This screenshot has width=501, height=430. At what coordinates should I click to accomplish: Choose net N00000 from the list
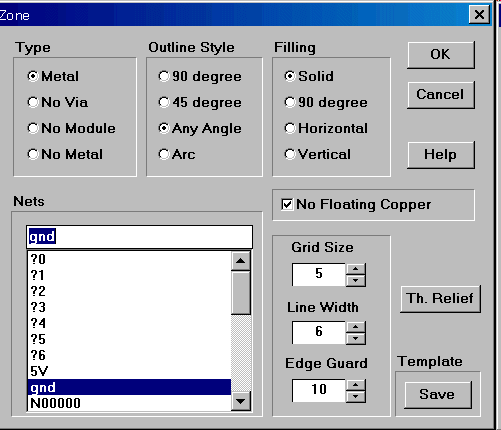pyautogui.click(x=129, y=403)
